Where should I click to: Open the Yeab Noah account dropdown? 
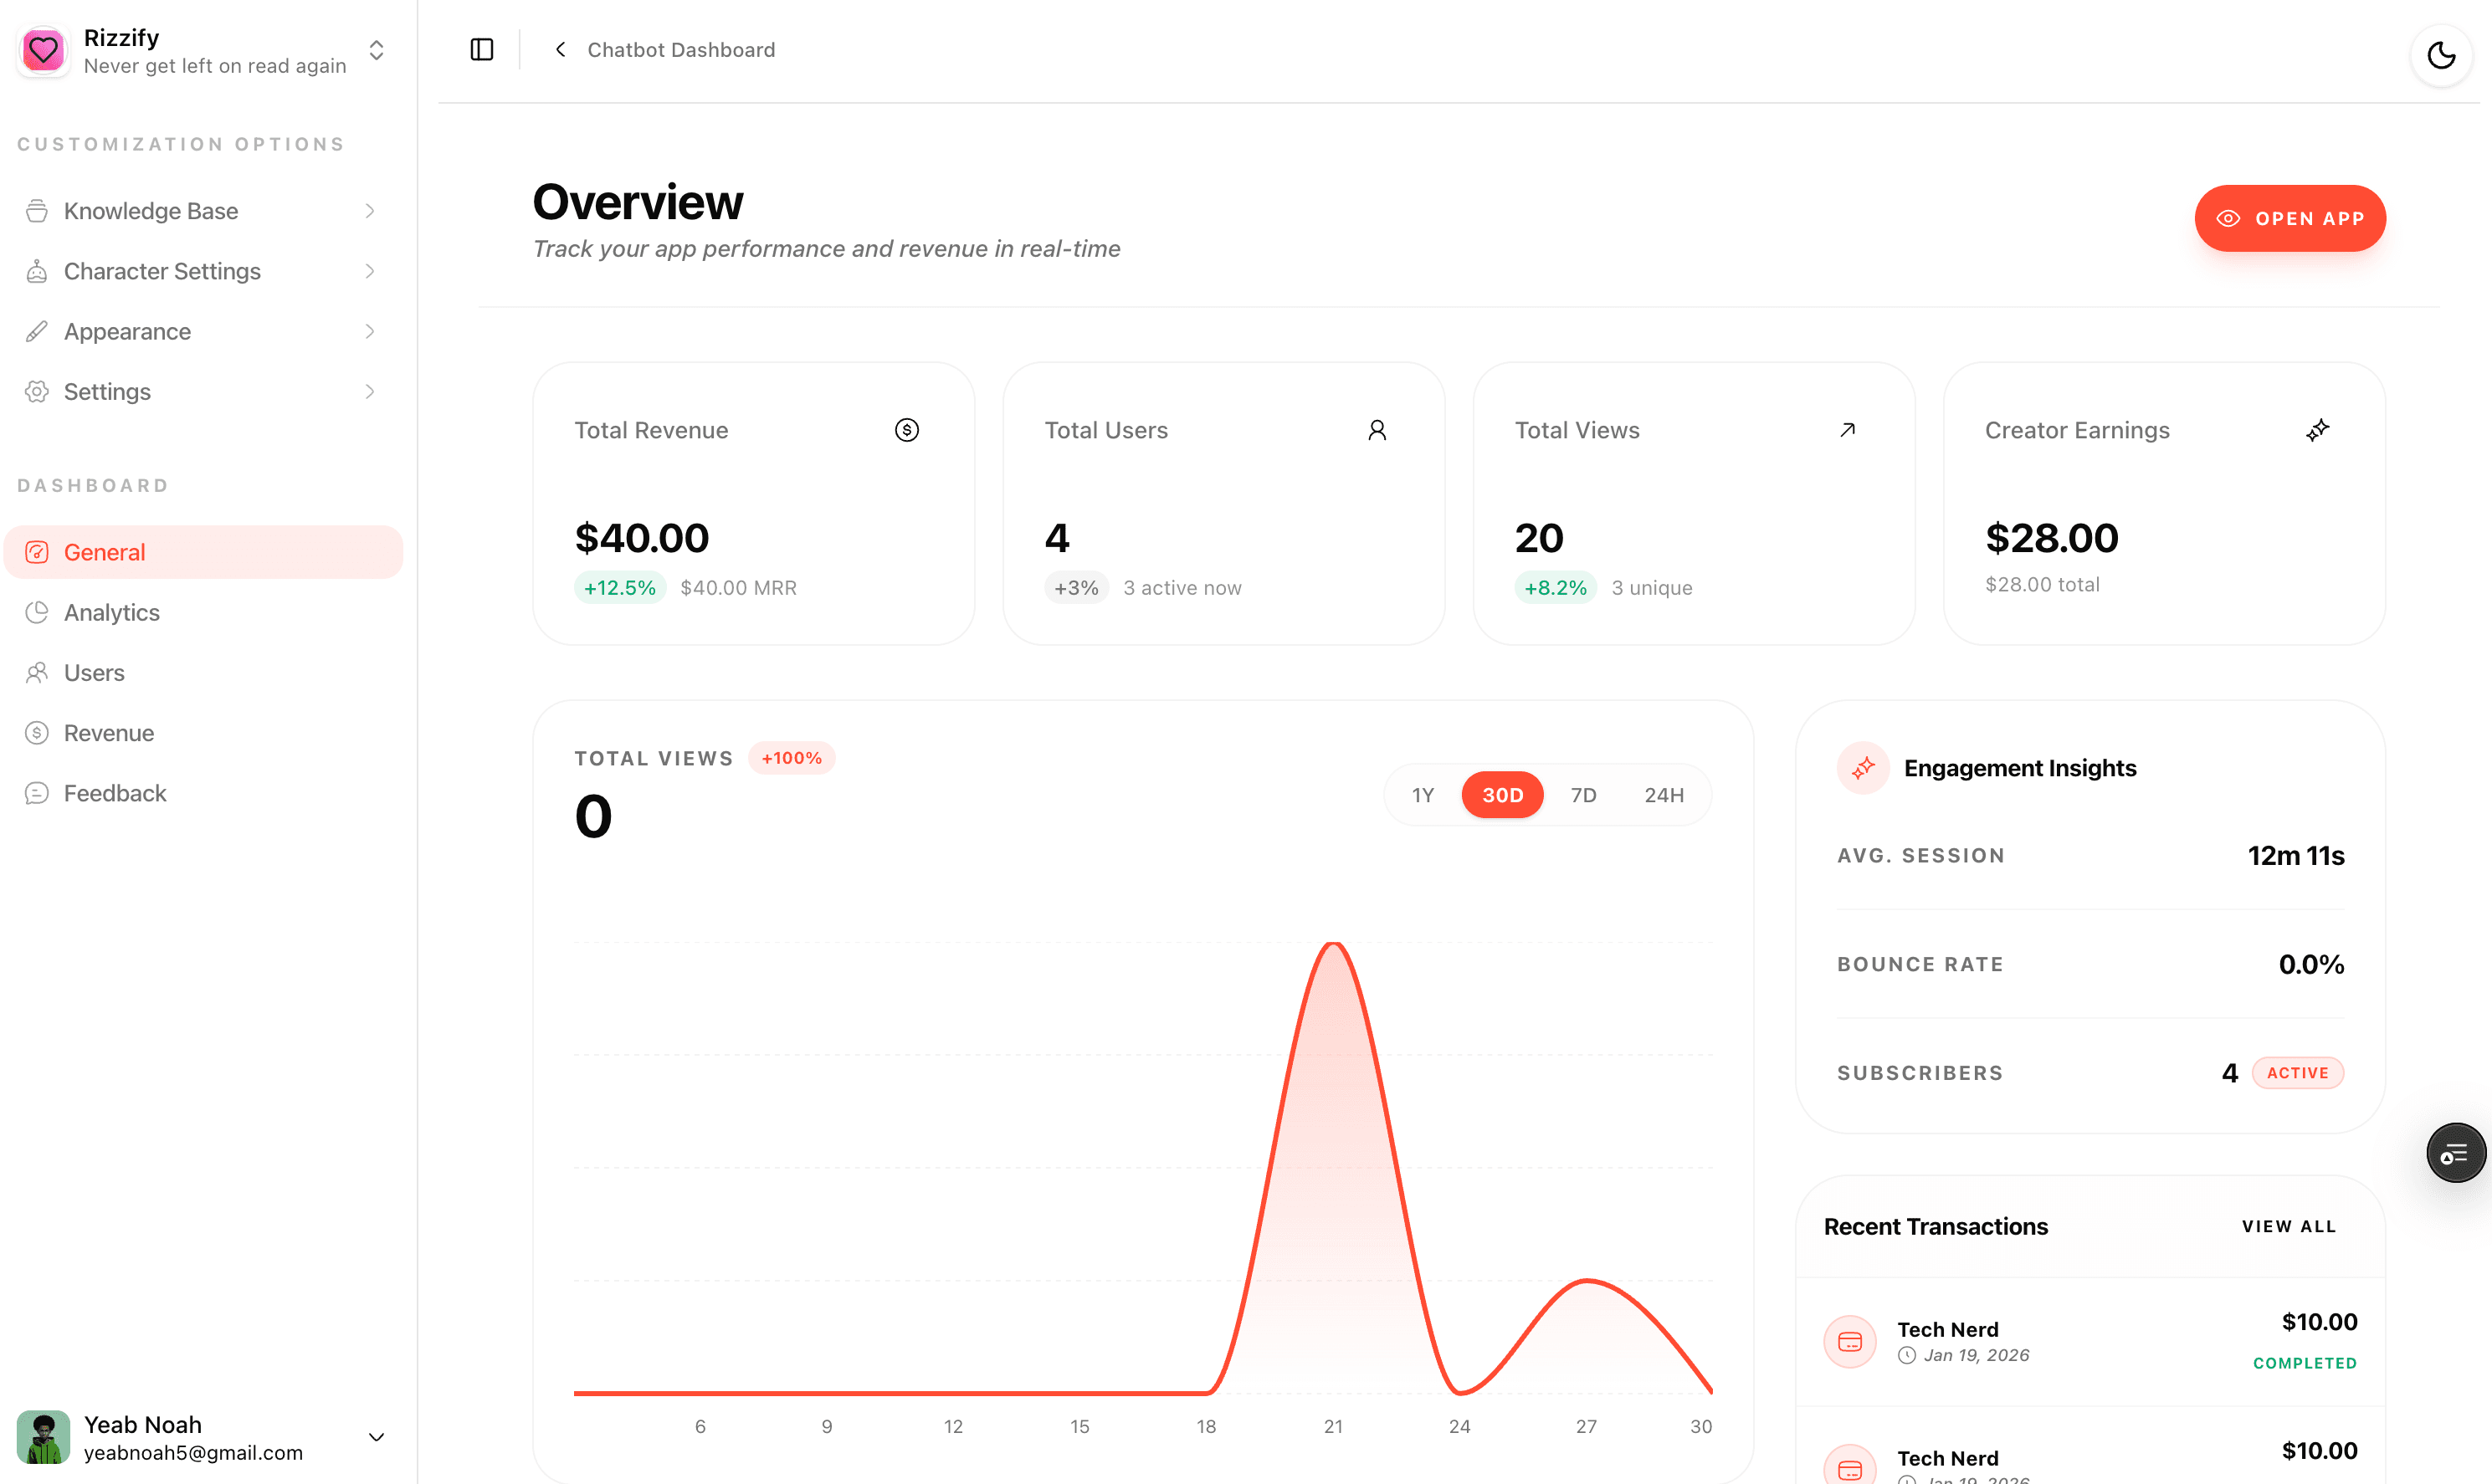pyautogui.click(x=376, y=1437)
